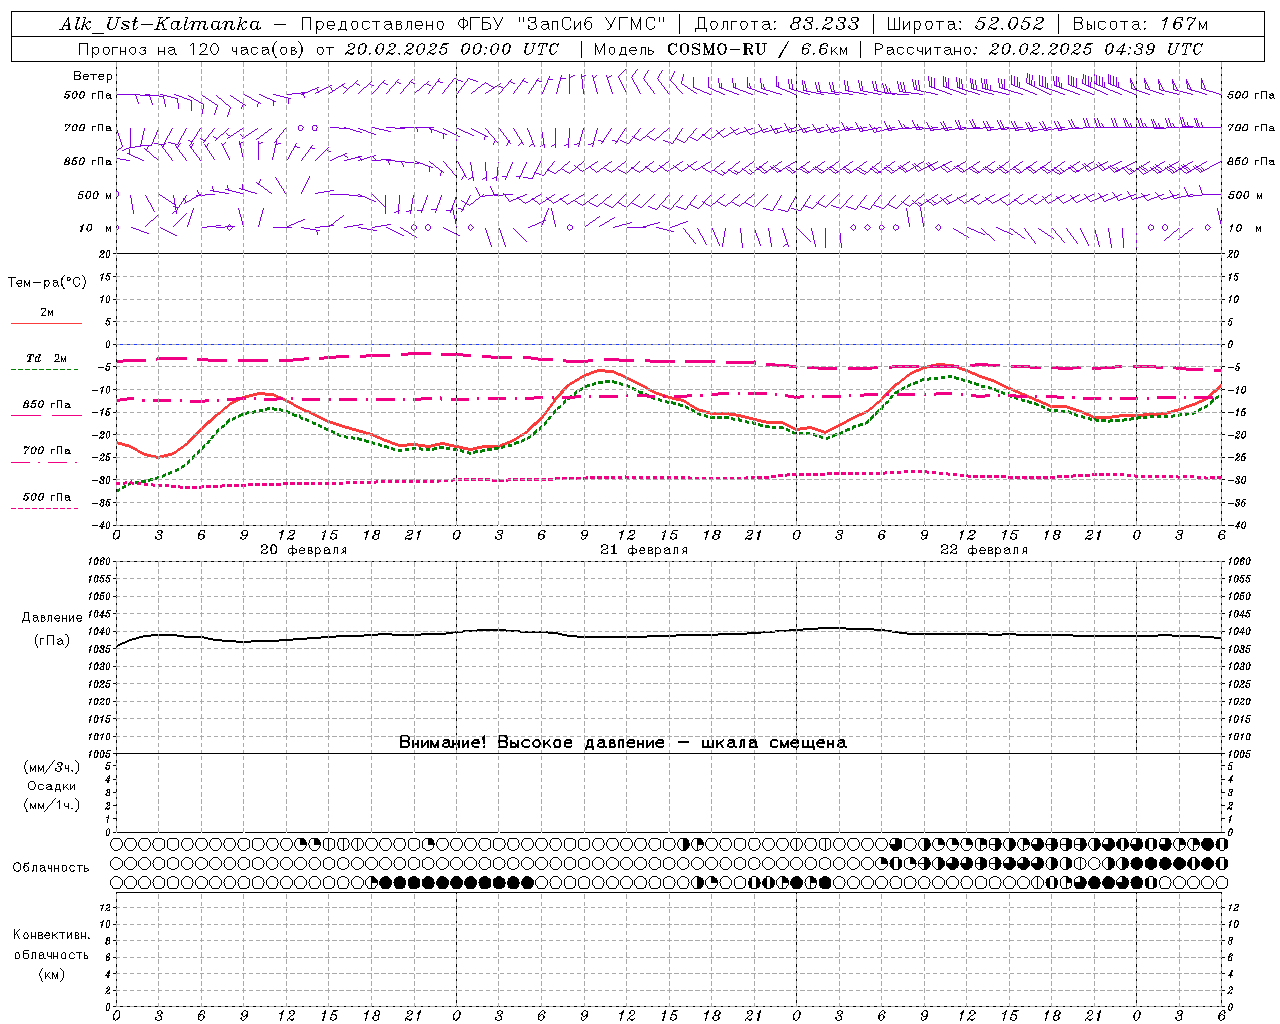1280x1024 pixels.
Task: Click the Td 2м dew point legend label
Action: click(46, 358)
